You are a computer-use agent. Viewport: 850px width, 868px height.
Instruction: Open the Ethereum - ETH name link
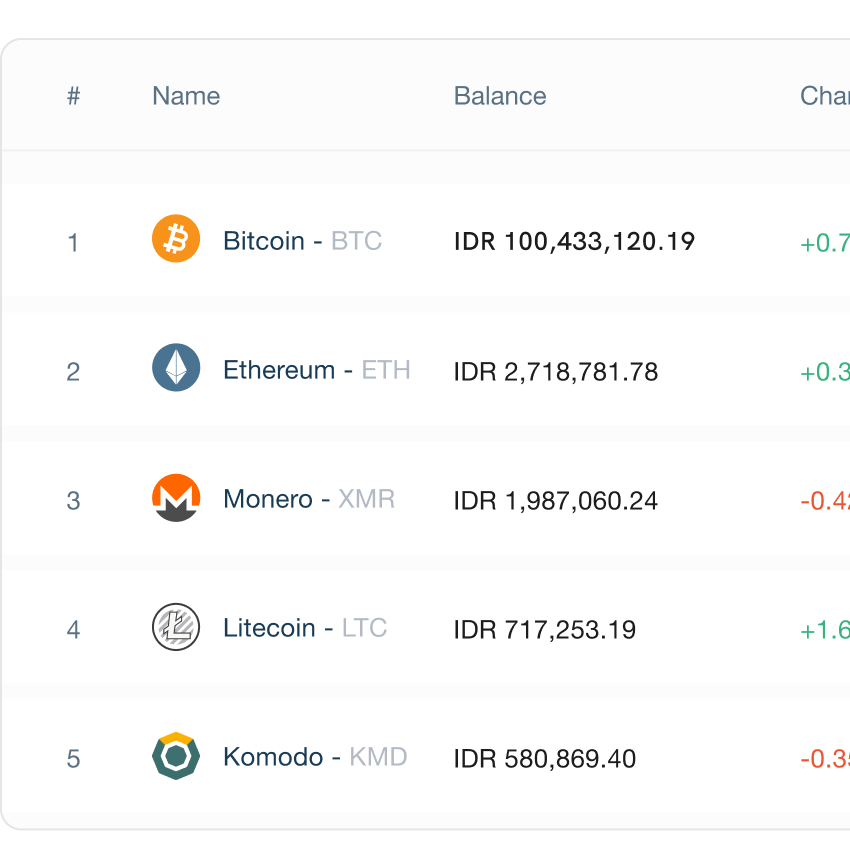(x=316, y=370)
